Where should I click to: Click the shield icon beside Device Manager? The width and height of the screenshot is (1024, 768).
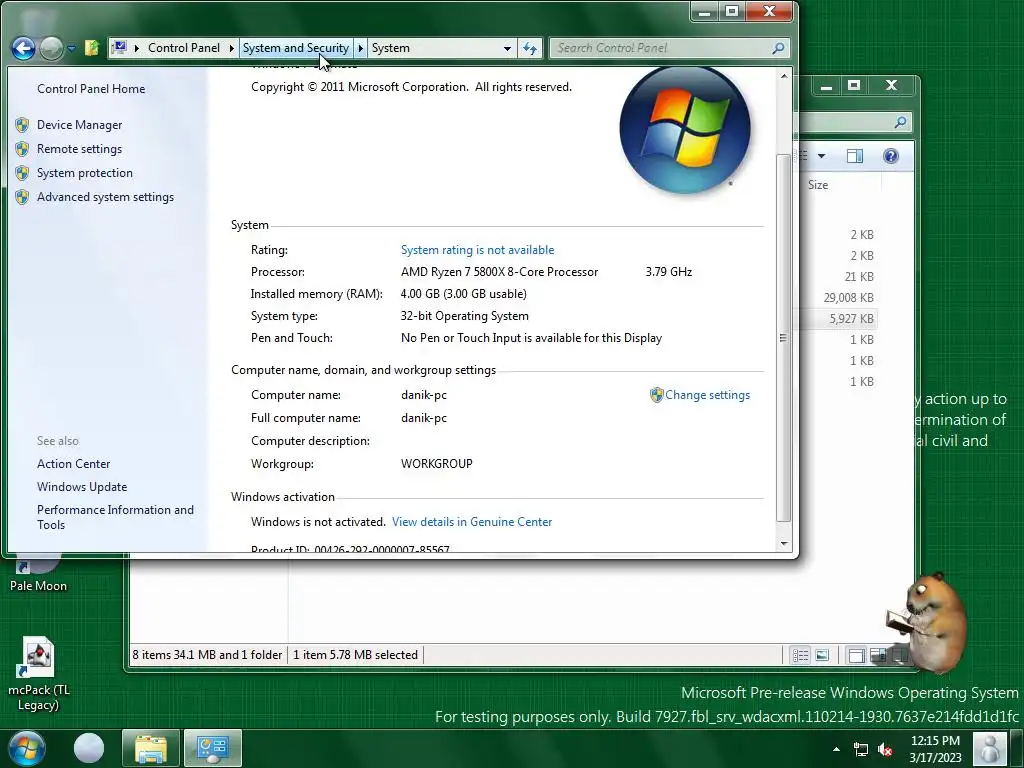[22, 125]
